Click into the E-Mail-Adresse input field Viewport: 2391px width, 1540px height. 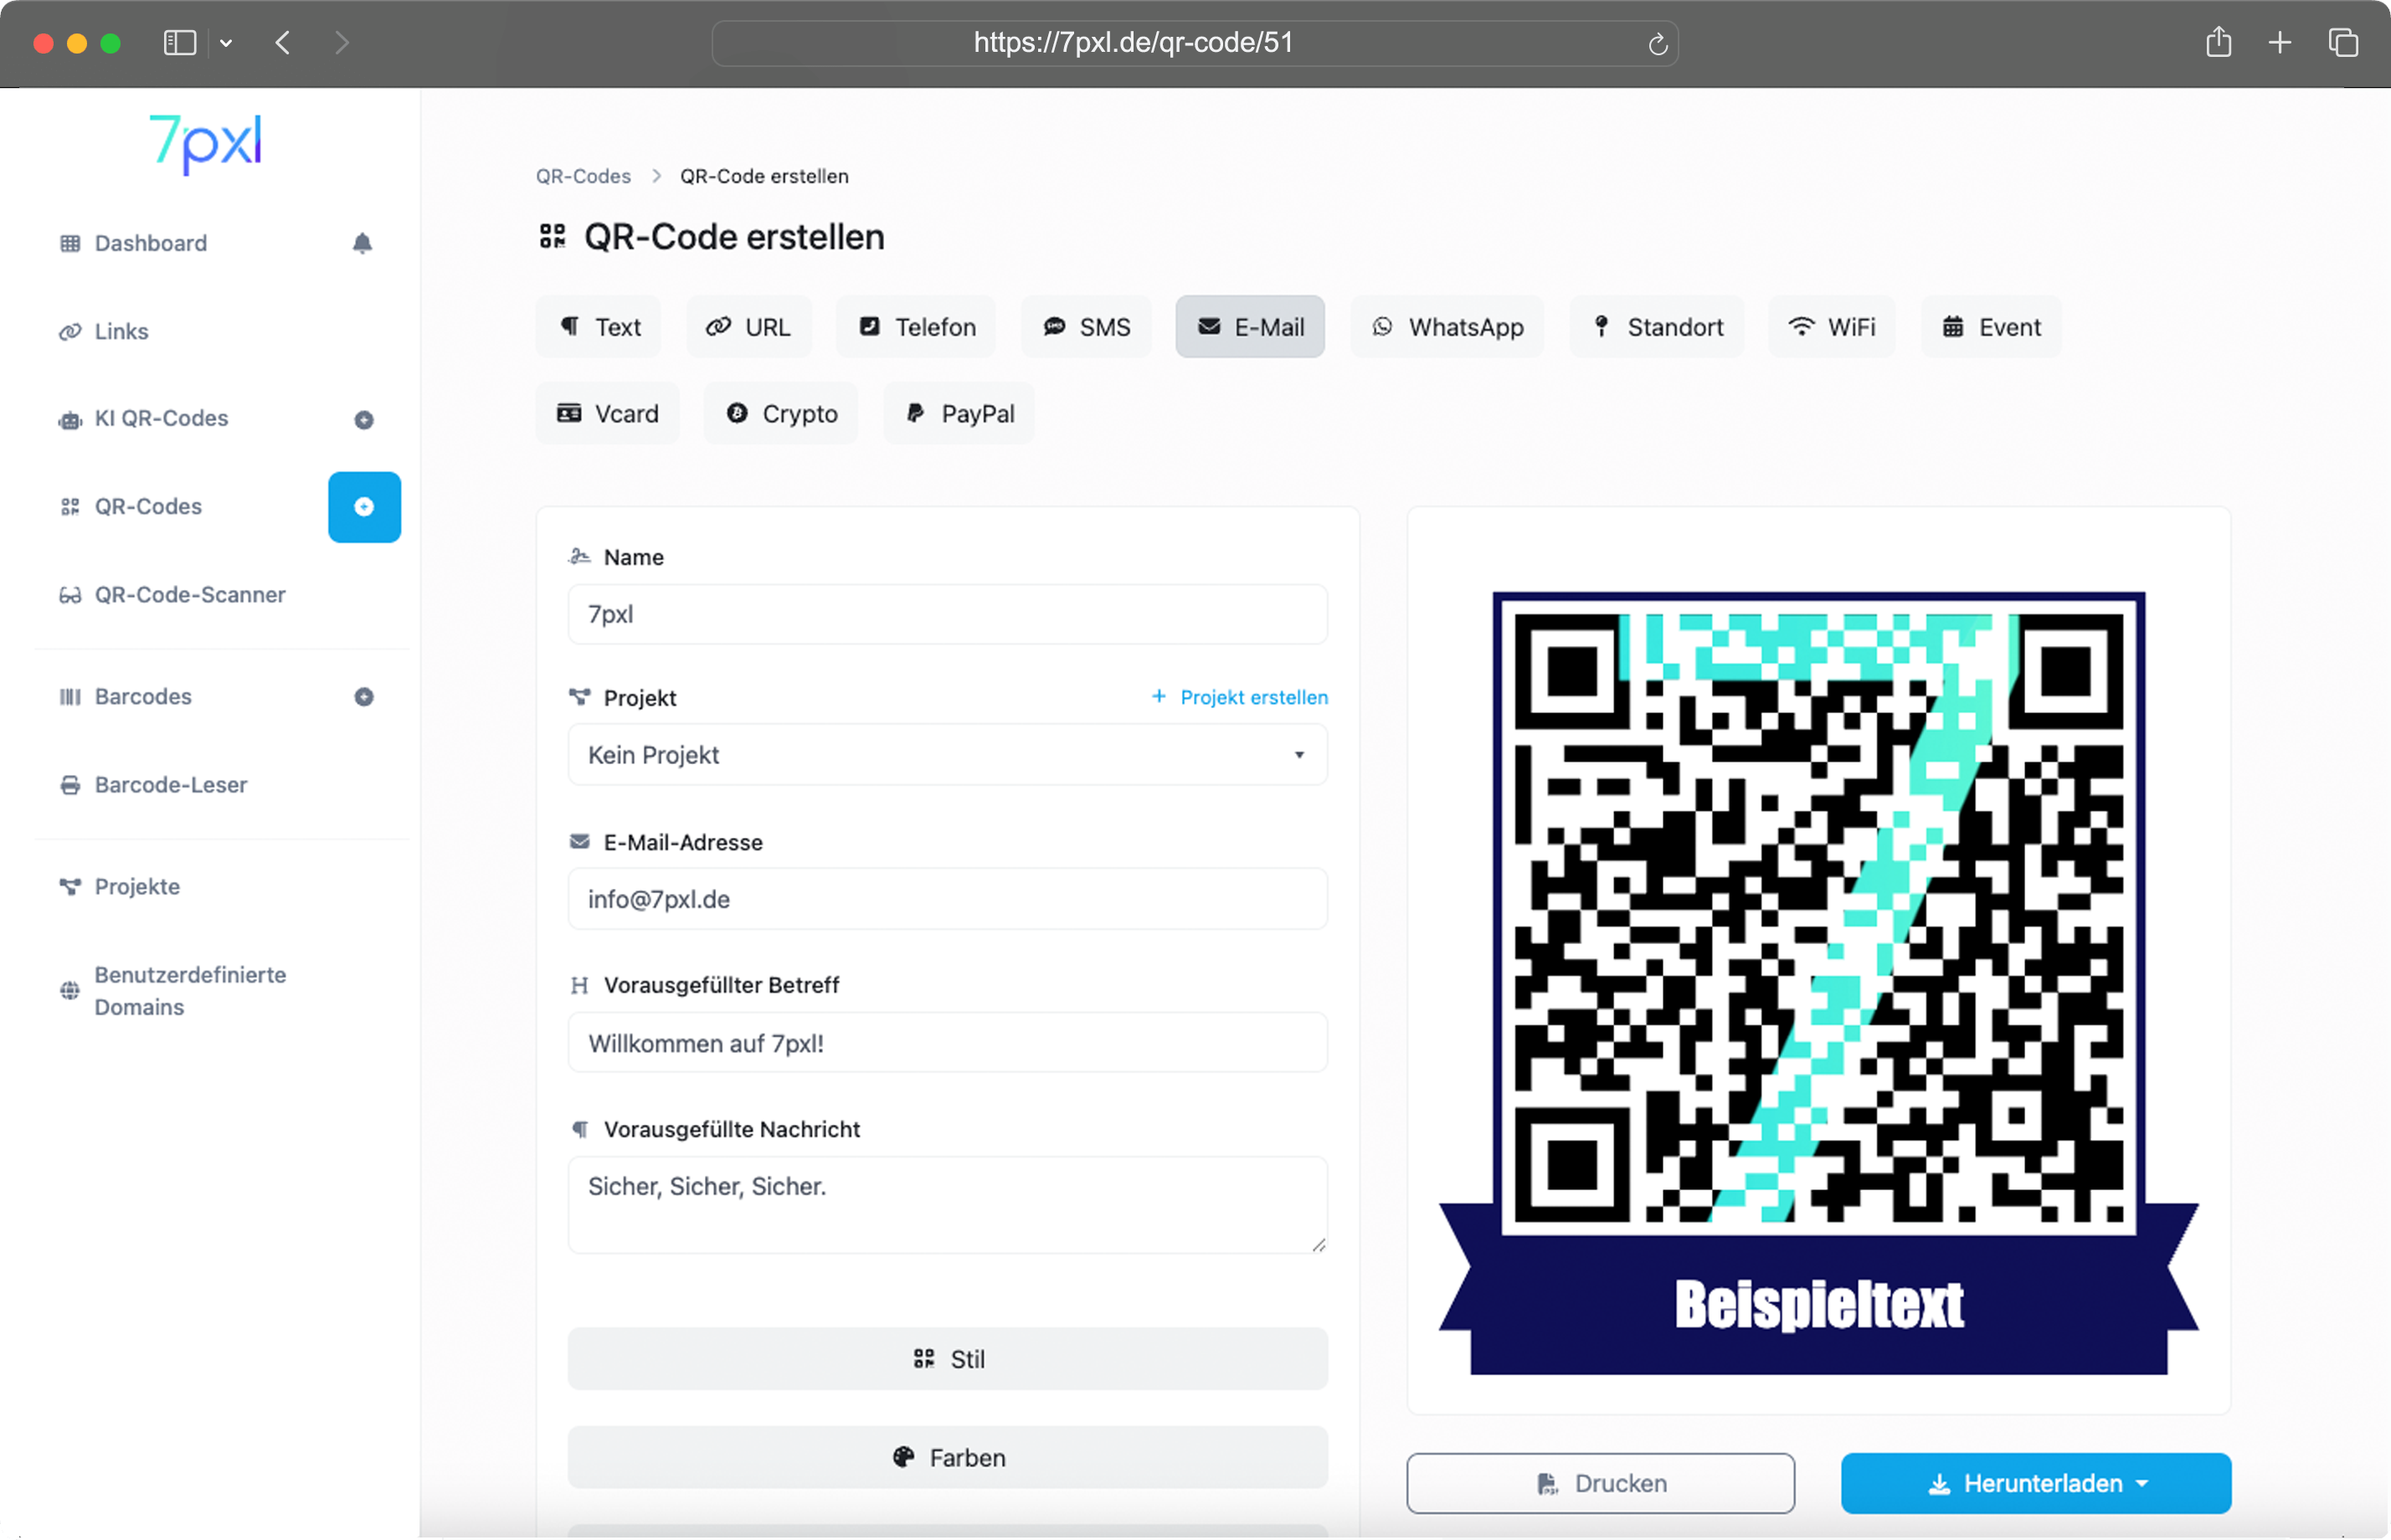[946, 899]
